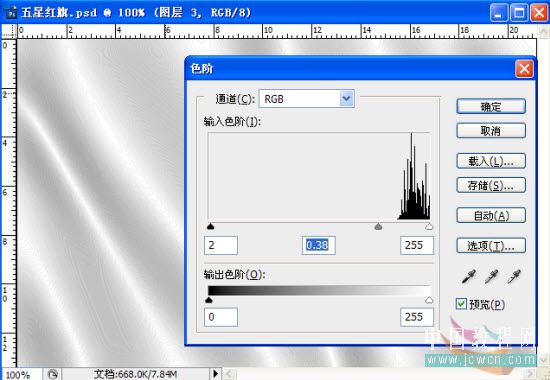
Task: Click the vertical scrollbar up arrow
Action: [543, 31]
